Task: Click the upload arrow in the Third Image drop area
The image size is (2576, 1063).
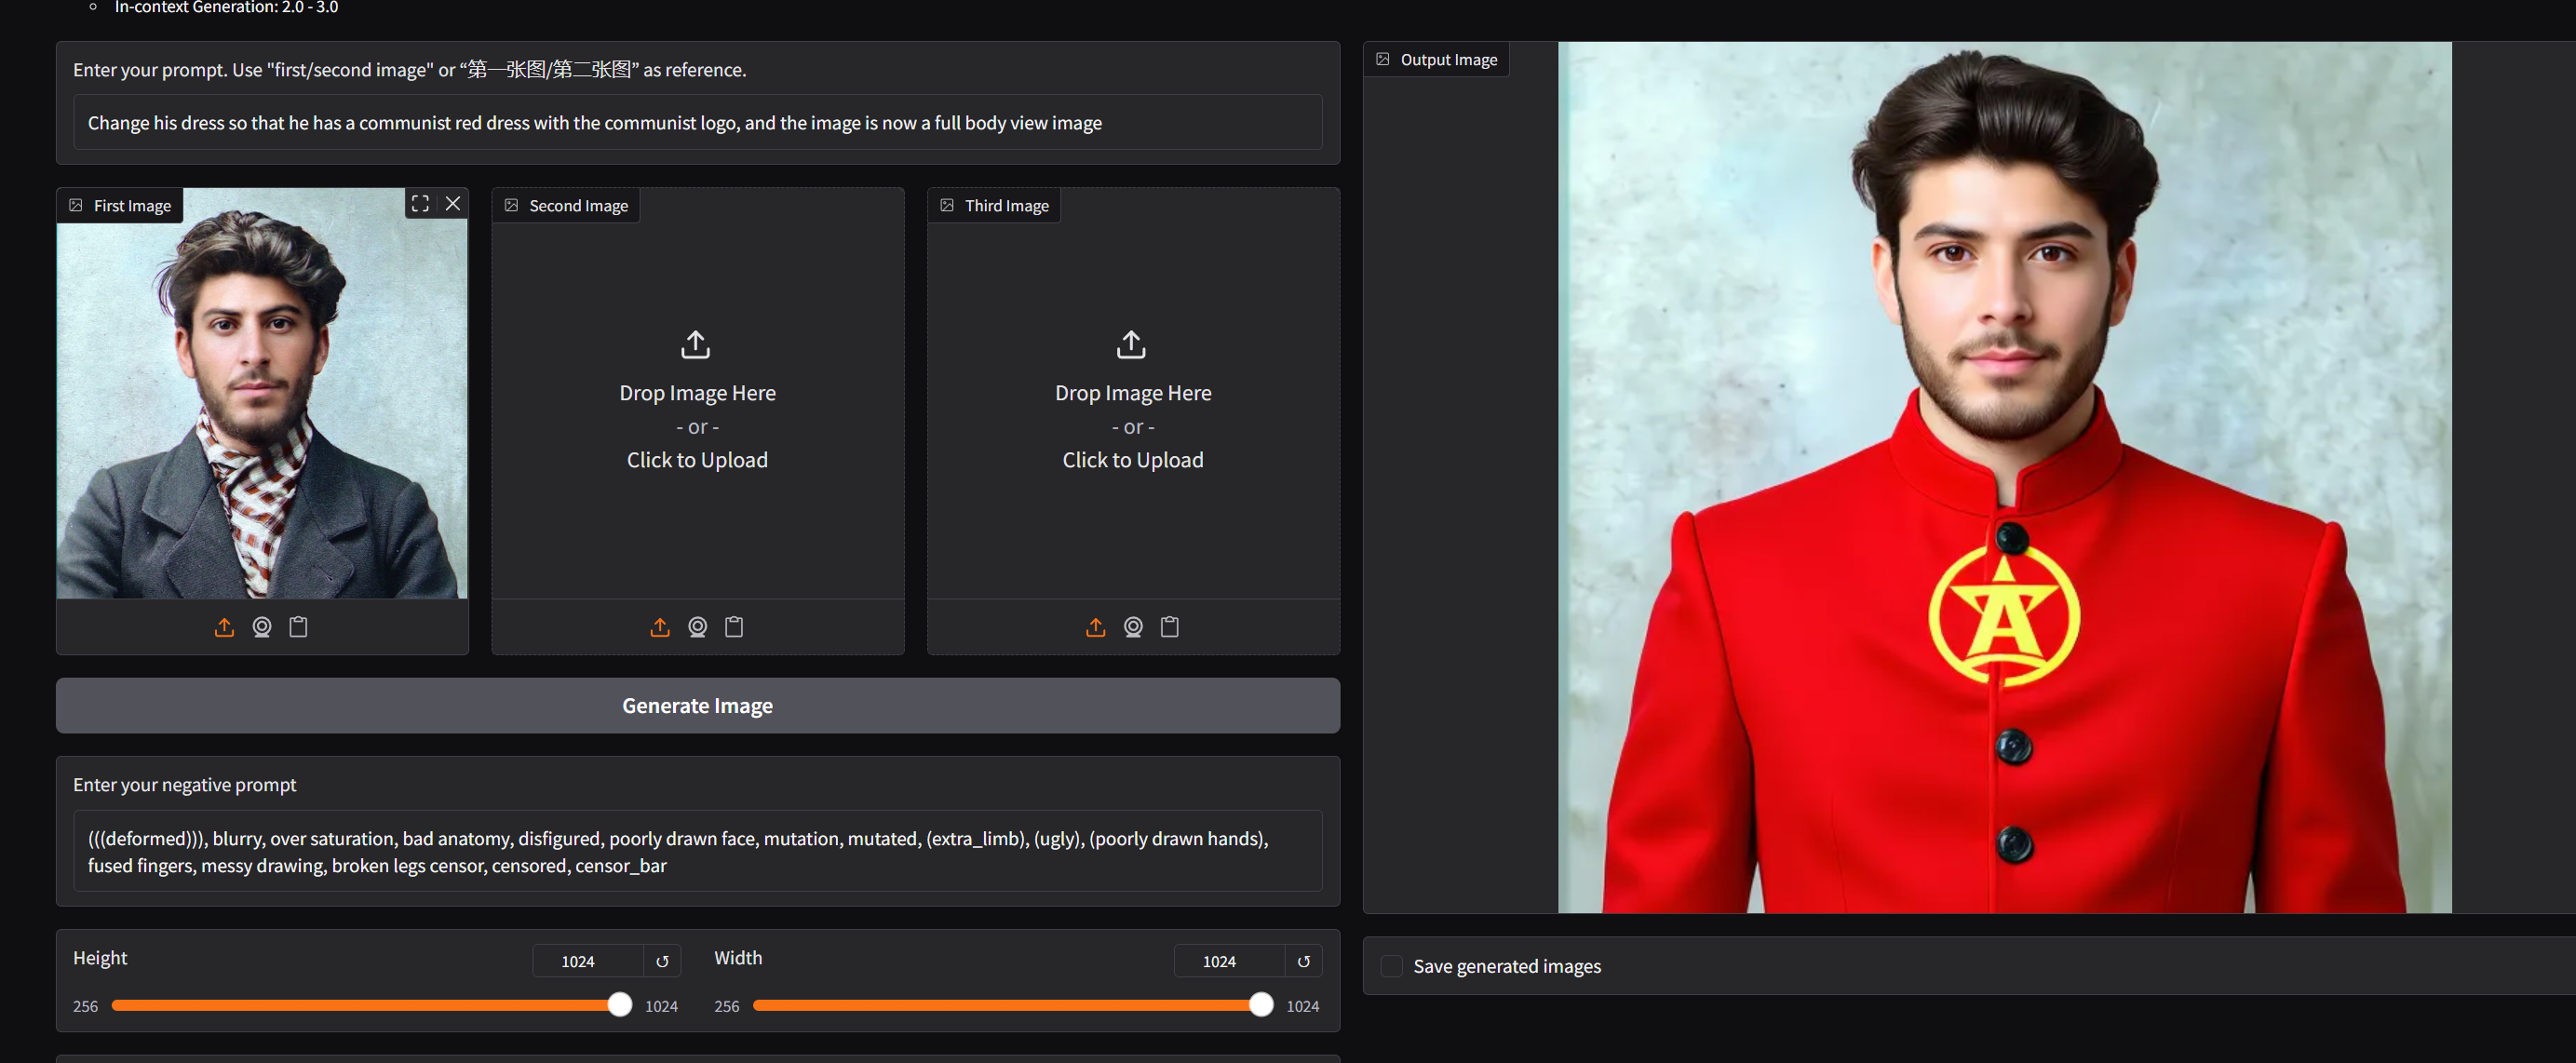Action: click(1132, 345)
